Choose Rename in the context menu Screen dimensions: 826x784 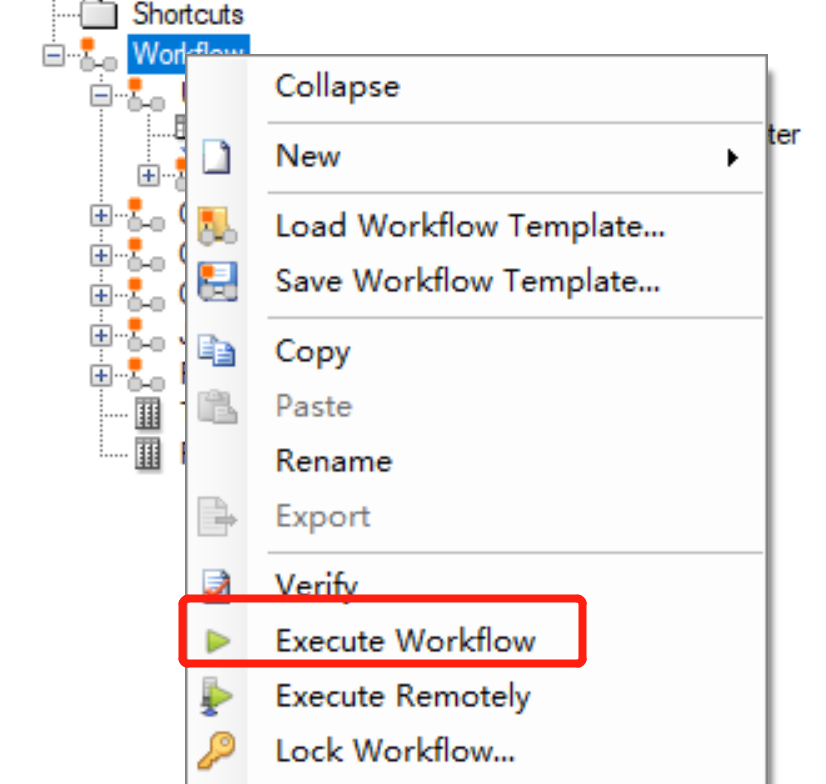pyautogui.click(x=334, y=461)
